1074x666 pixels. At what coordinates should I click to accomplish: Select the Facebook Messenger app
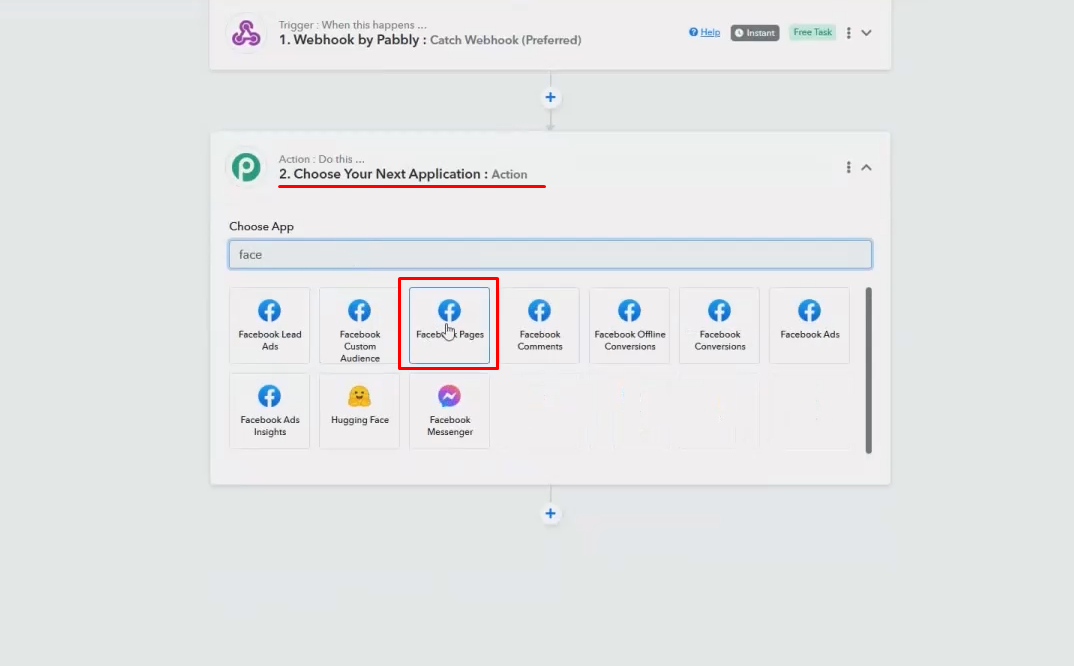(x=449, y=411)
